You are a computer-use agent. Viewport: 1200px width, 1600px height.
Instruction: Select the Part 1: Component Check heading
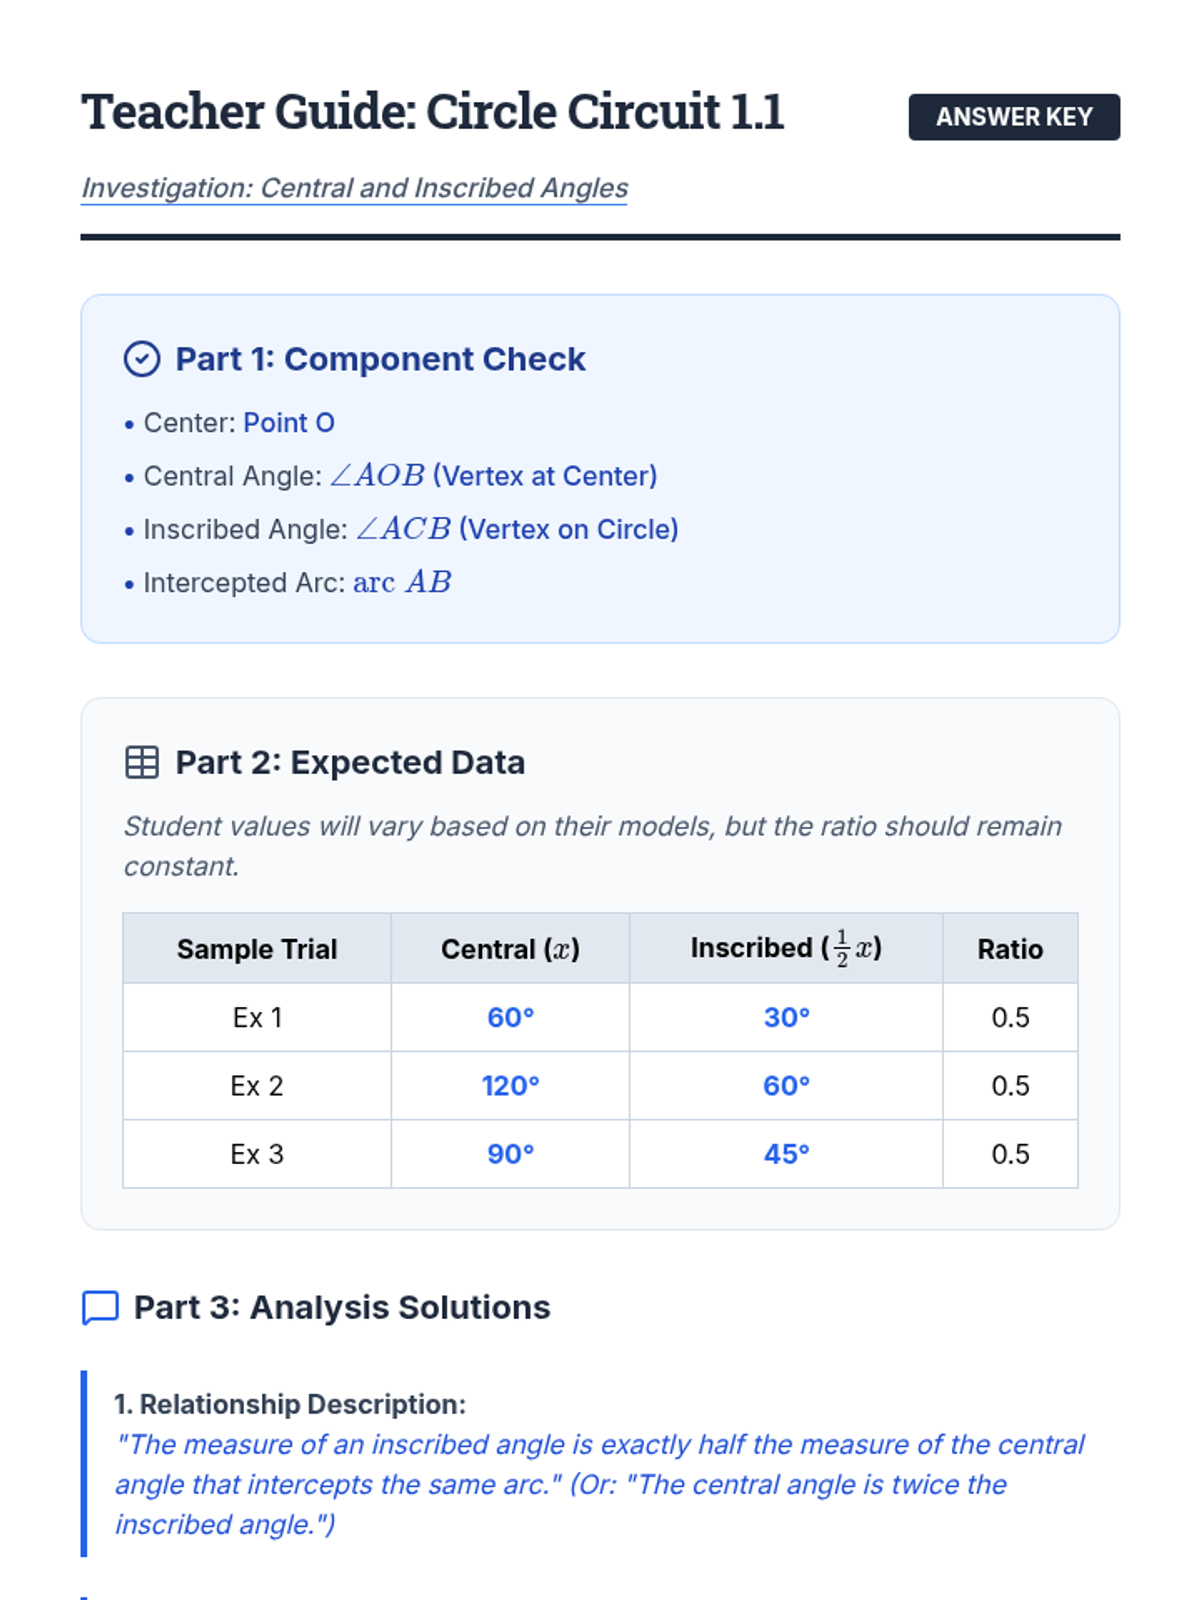[380, 359]
